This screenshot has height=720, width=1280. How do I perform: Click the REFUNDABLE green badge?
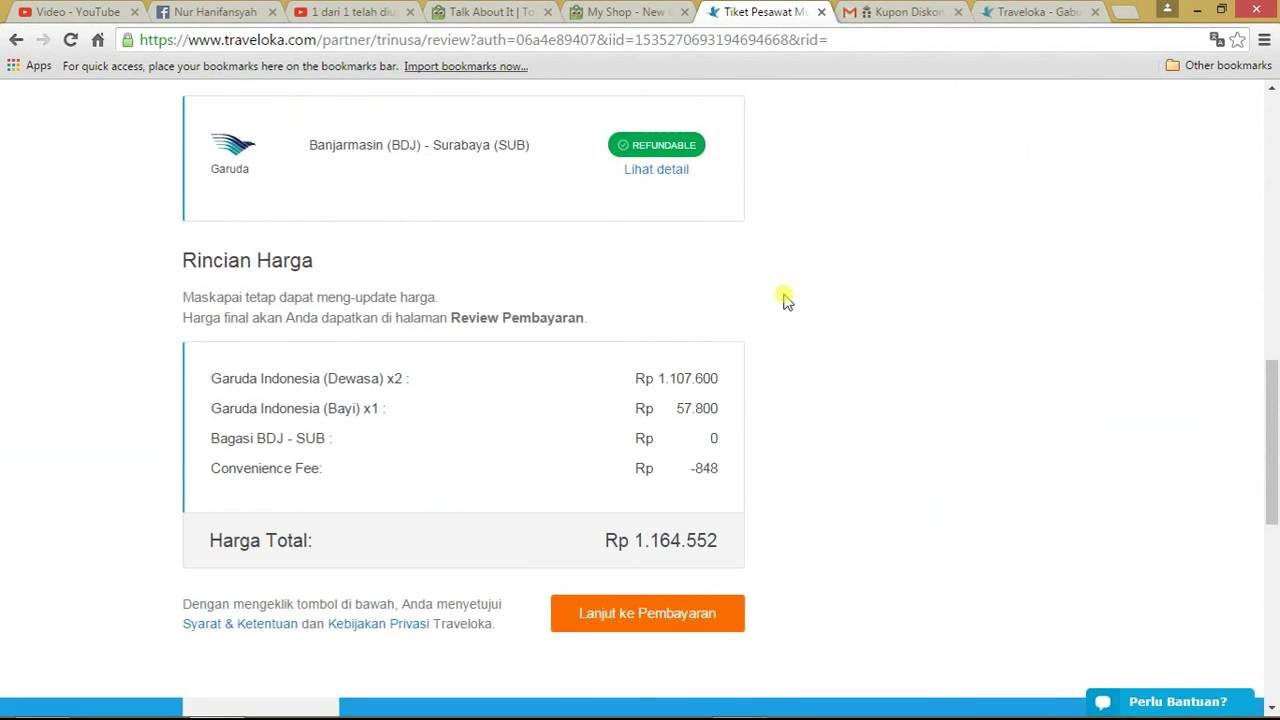pyautogui.click(x=656, y=145)
